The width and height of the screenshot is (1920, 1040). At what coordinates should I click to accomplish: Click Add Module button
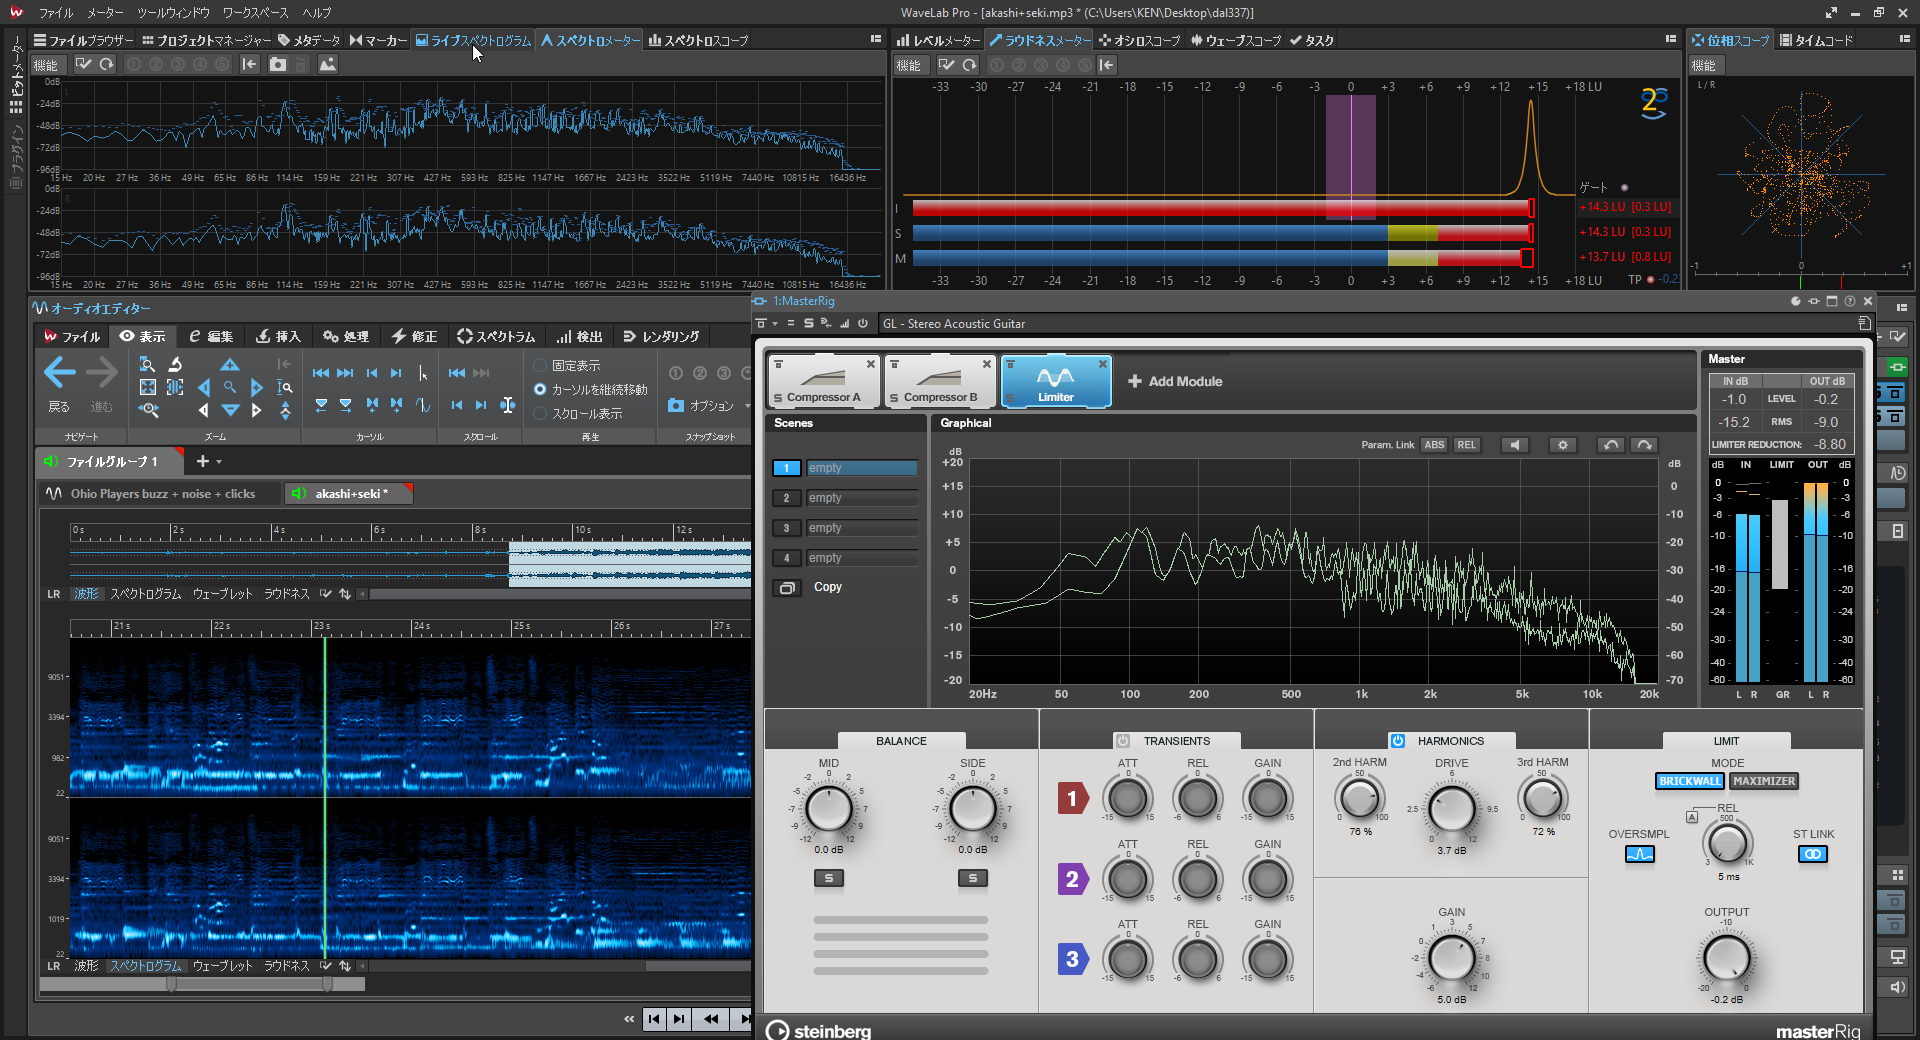1175,381
